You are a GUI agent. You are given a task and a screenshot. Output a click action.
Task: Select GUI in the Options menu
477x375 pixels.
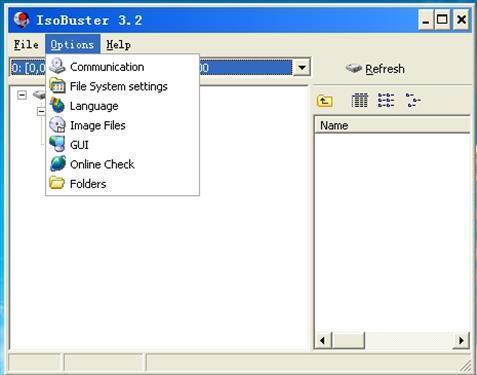tap(122, 145)
